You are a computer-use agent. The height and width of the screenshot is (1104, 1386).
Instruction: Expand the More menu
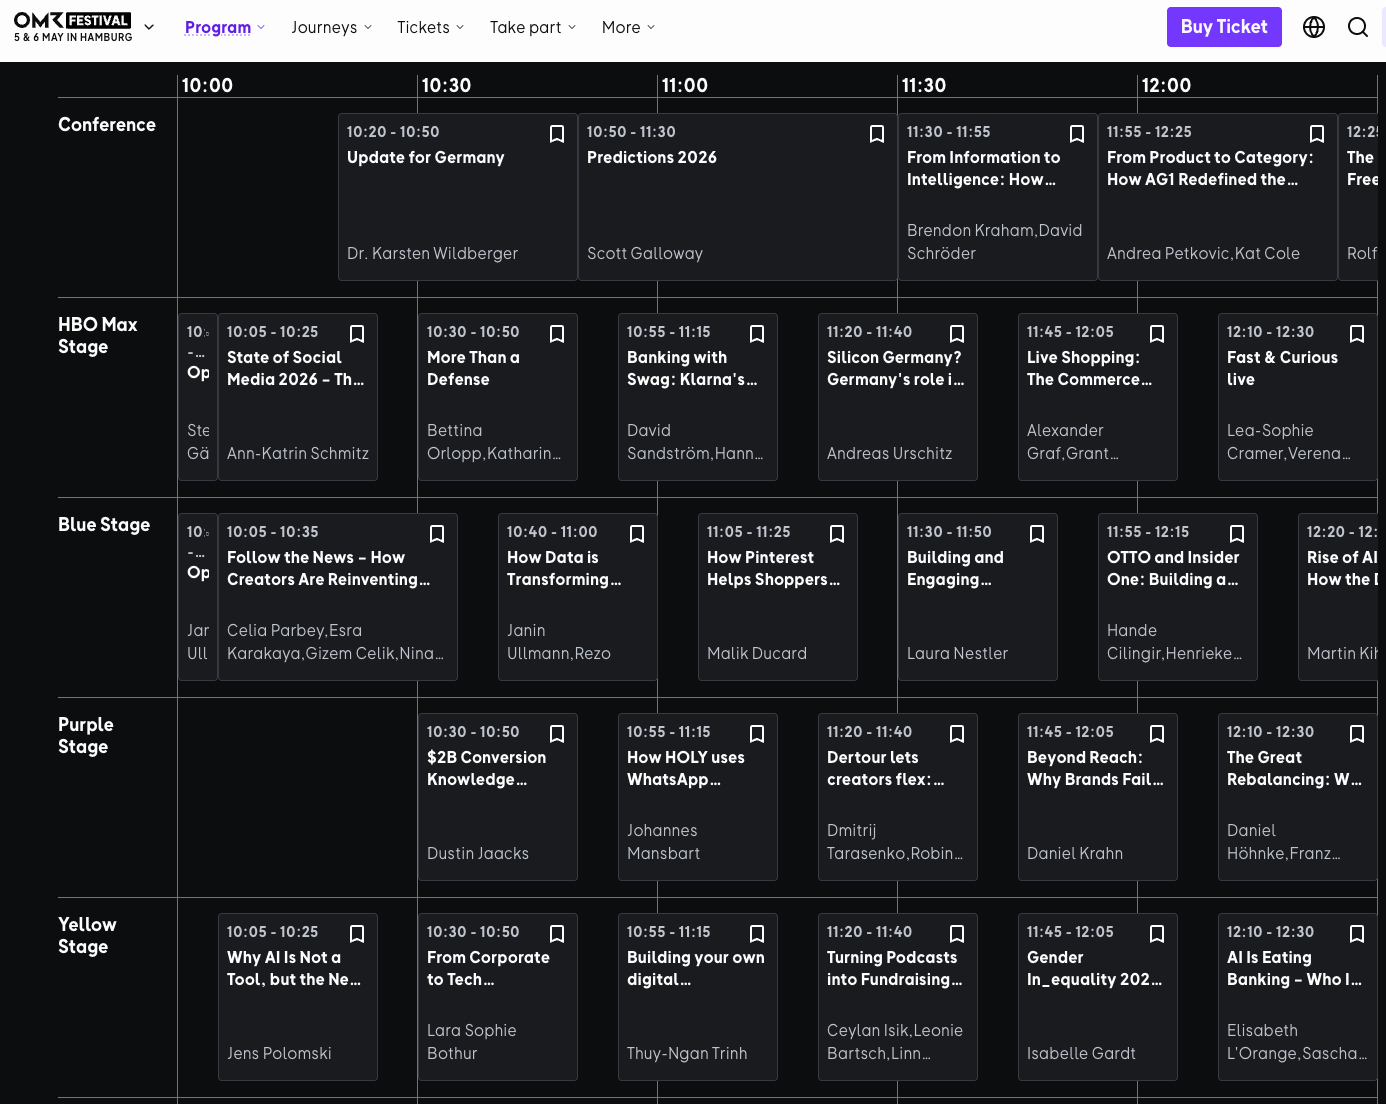(x=628, y=27)
